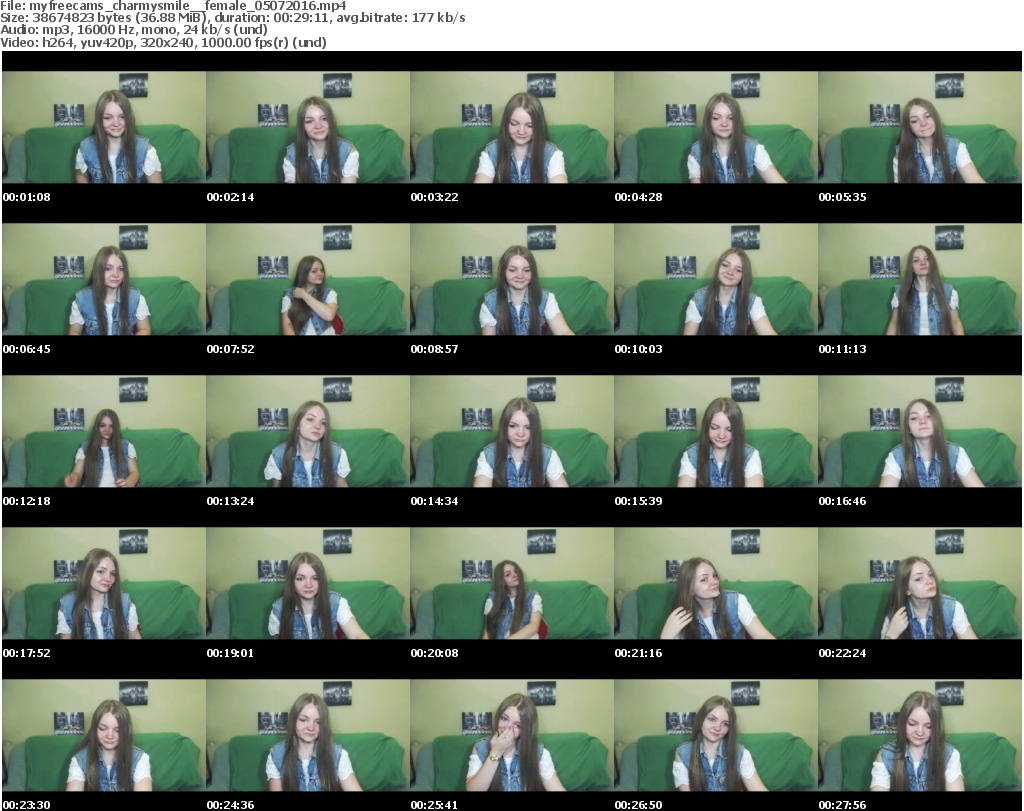This screenshot has height=811, width=1024.
Task: Click the thumbnail frame at 00:08:57
Action: (x=512, y=279)
